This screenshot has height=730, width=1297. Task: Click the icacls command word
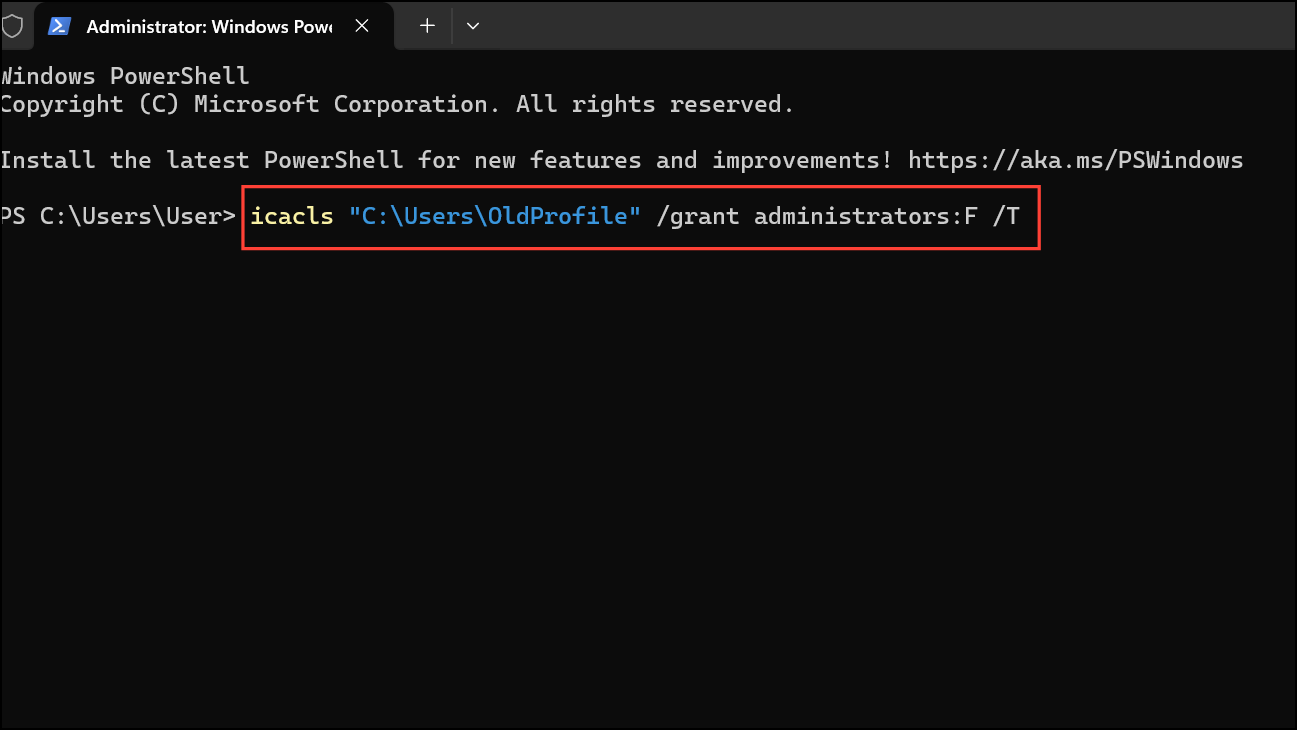[292, 216]
